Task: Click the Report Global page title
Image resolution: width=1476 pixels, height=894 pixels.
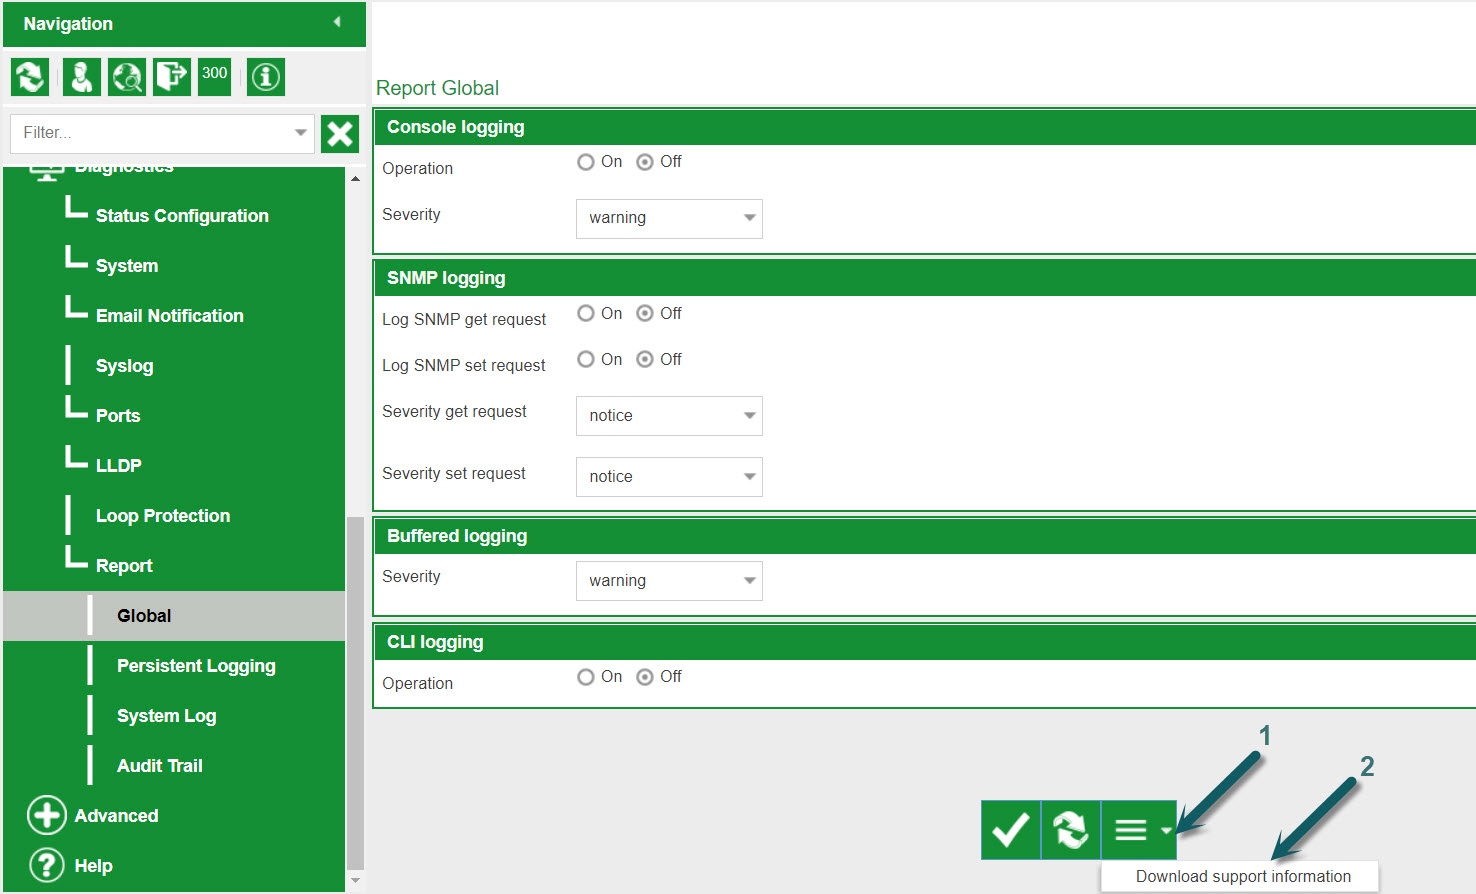Action: 437,88
